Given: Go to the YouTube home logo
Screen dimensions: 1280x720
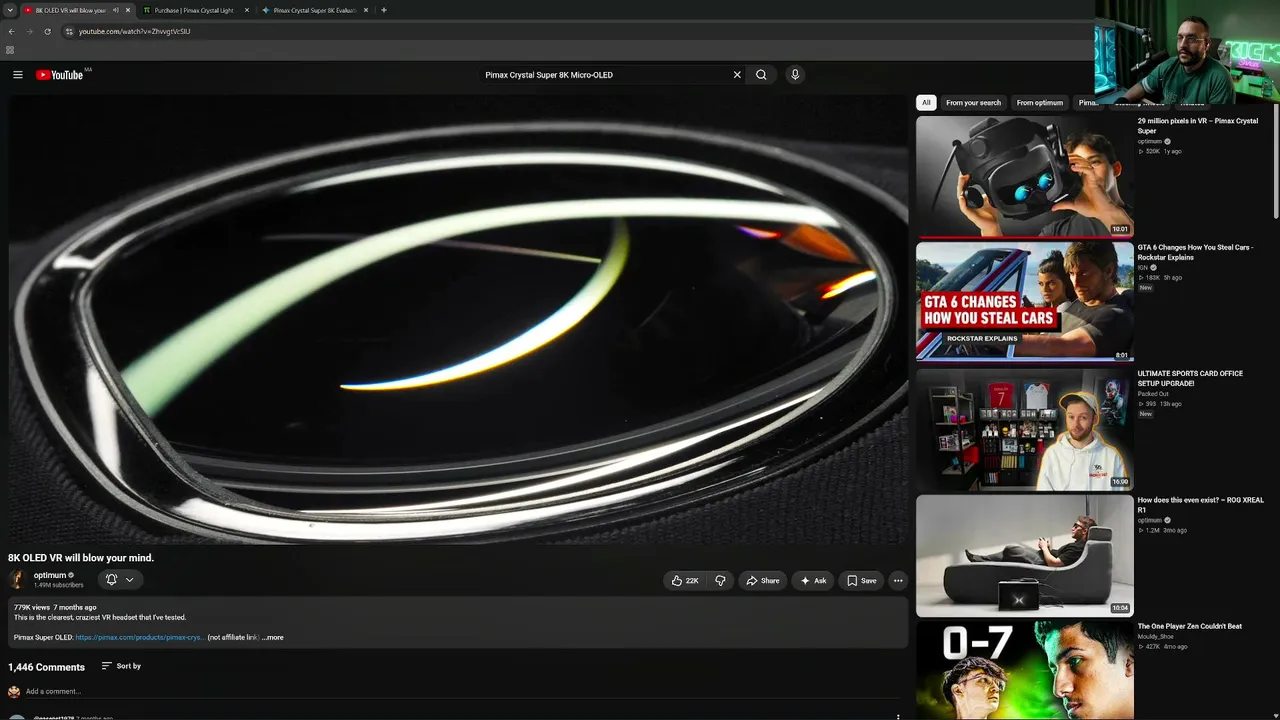Looking at the screenshot, I should tap(60, 75).
